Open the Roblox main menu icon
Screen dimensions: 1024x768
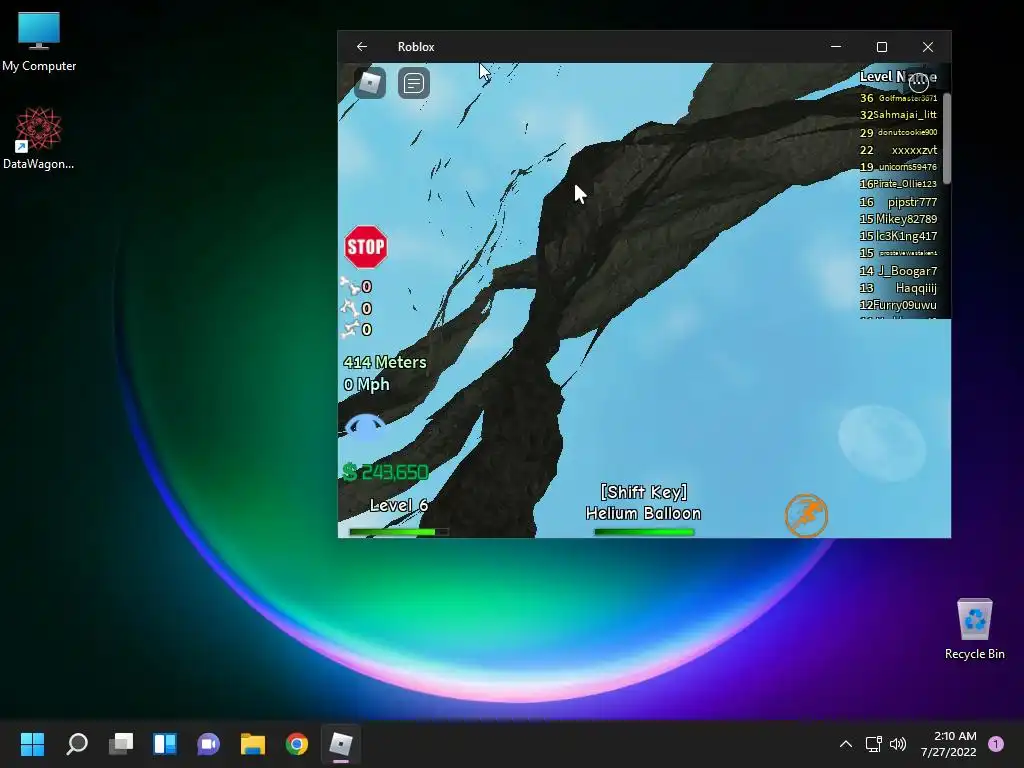pos(370,83)
